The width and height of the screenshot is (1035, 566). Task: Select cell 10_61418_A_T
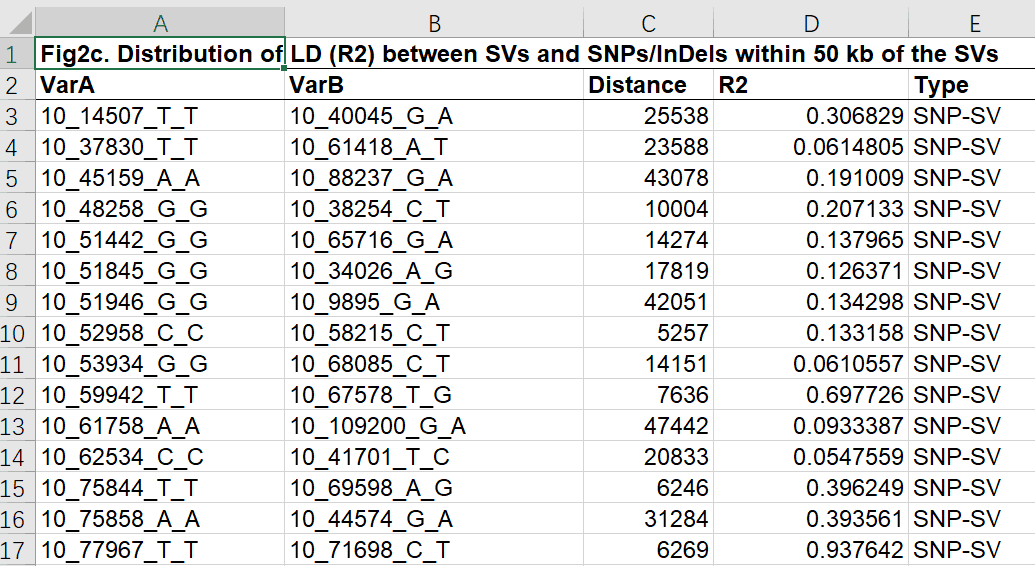[x=434, y=147]
